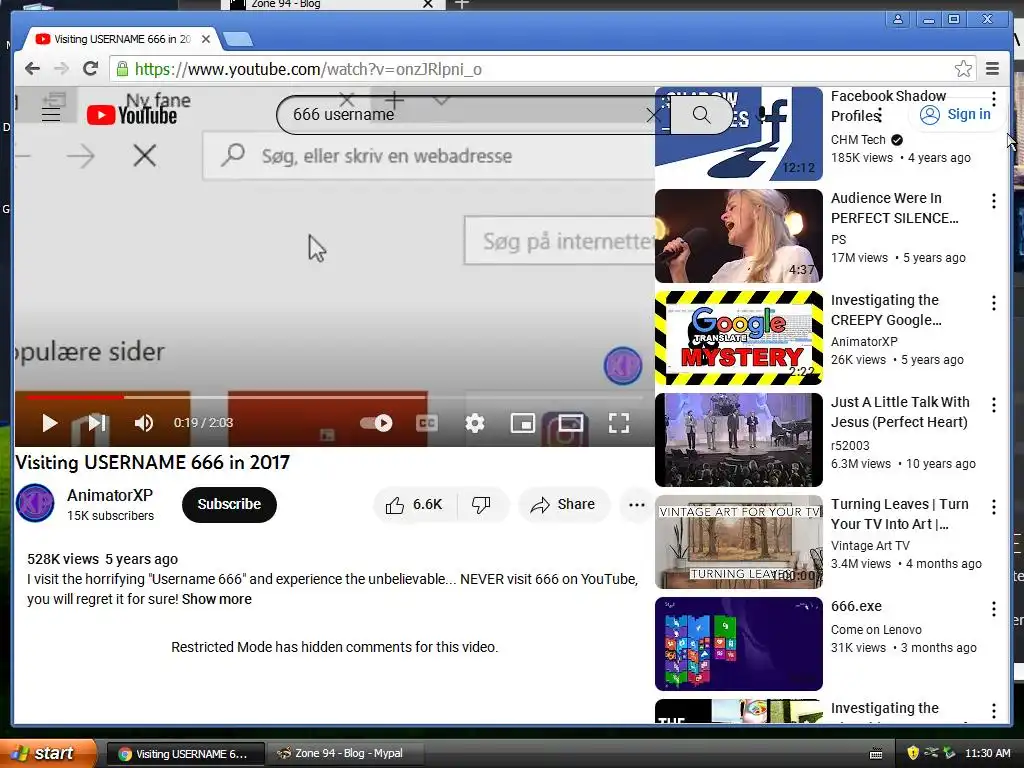Close the Visiting USERNAME 666 tab
Image resolution: width=1024 pixels, height=768 pixels.
pyautogui.click(x=206, y=39)
